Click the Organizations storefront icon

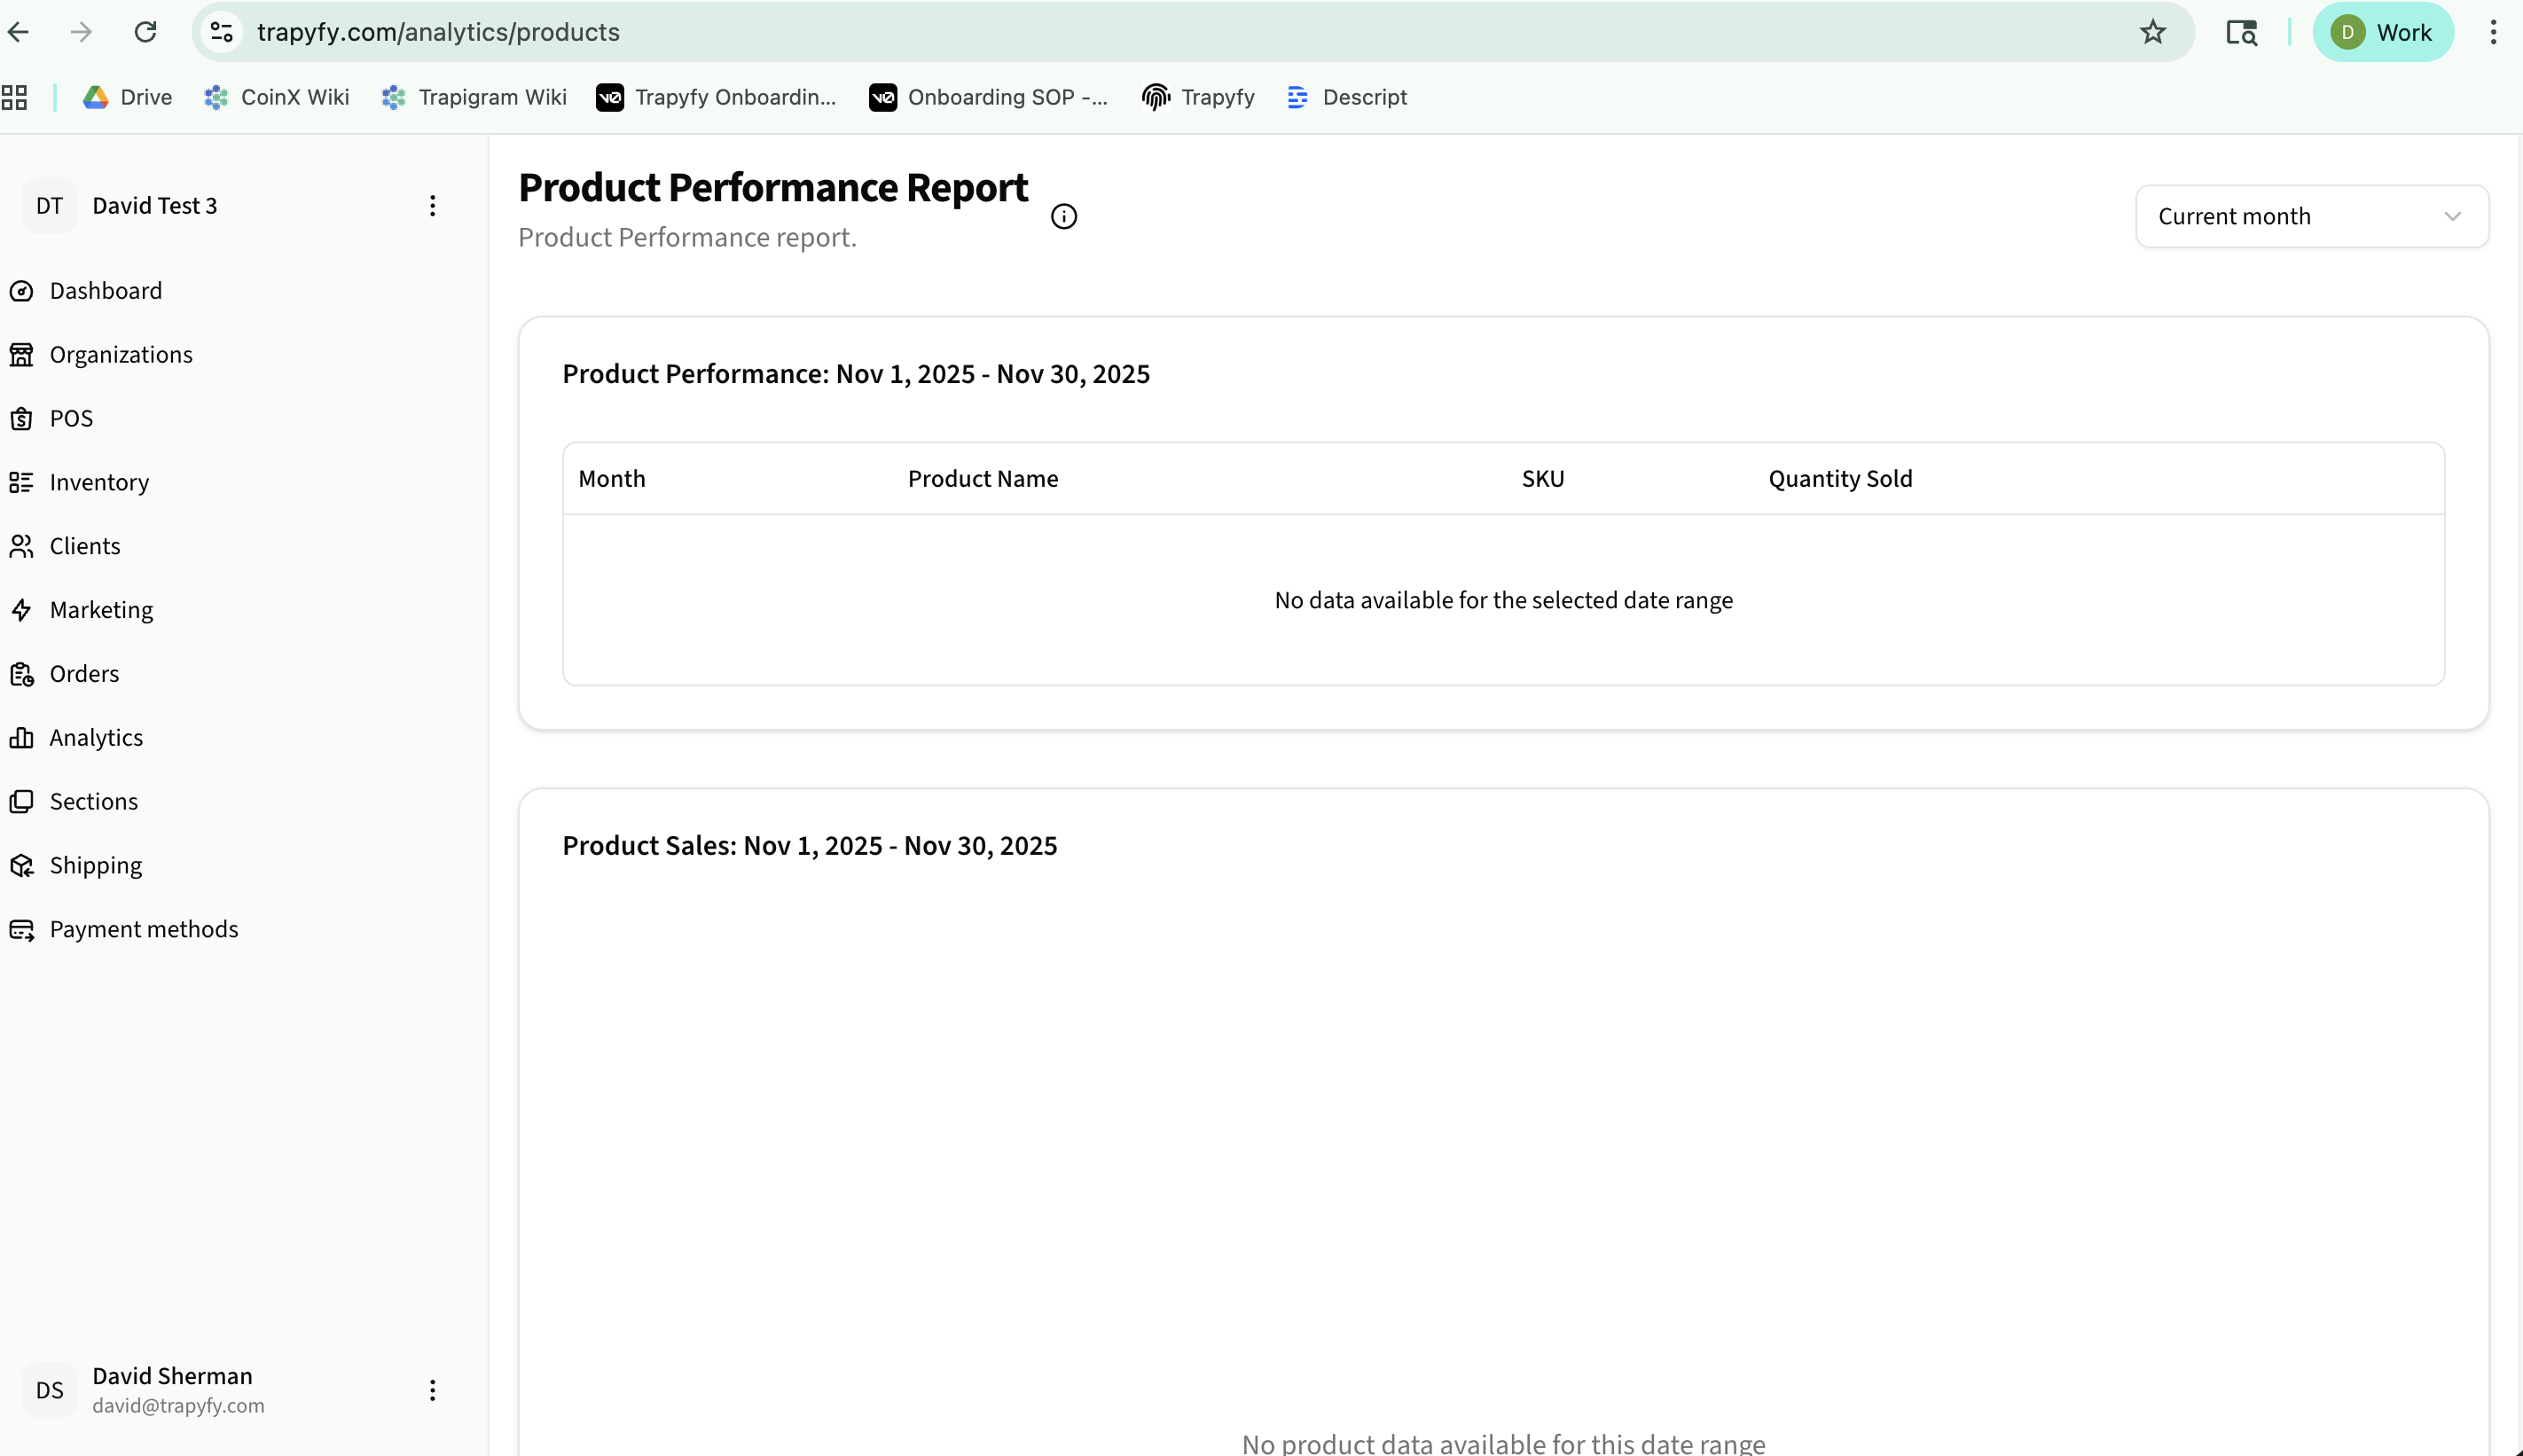[21, 355]
